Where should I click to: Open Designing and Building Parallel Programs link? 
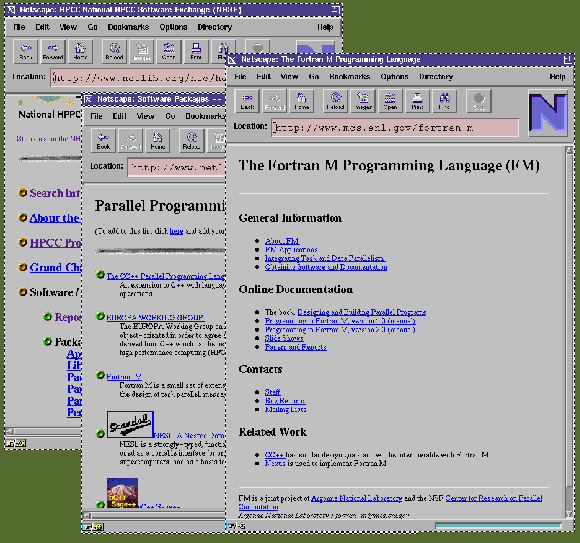[x=362, y=312]
